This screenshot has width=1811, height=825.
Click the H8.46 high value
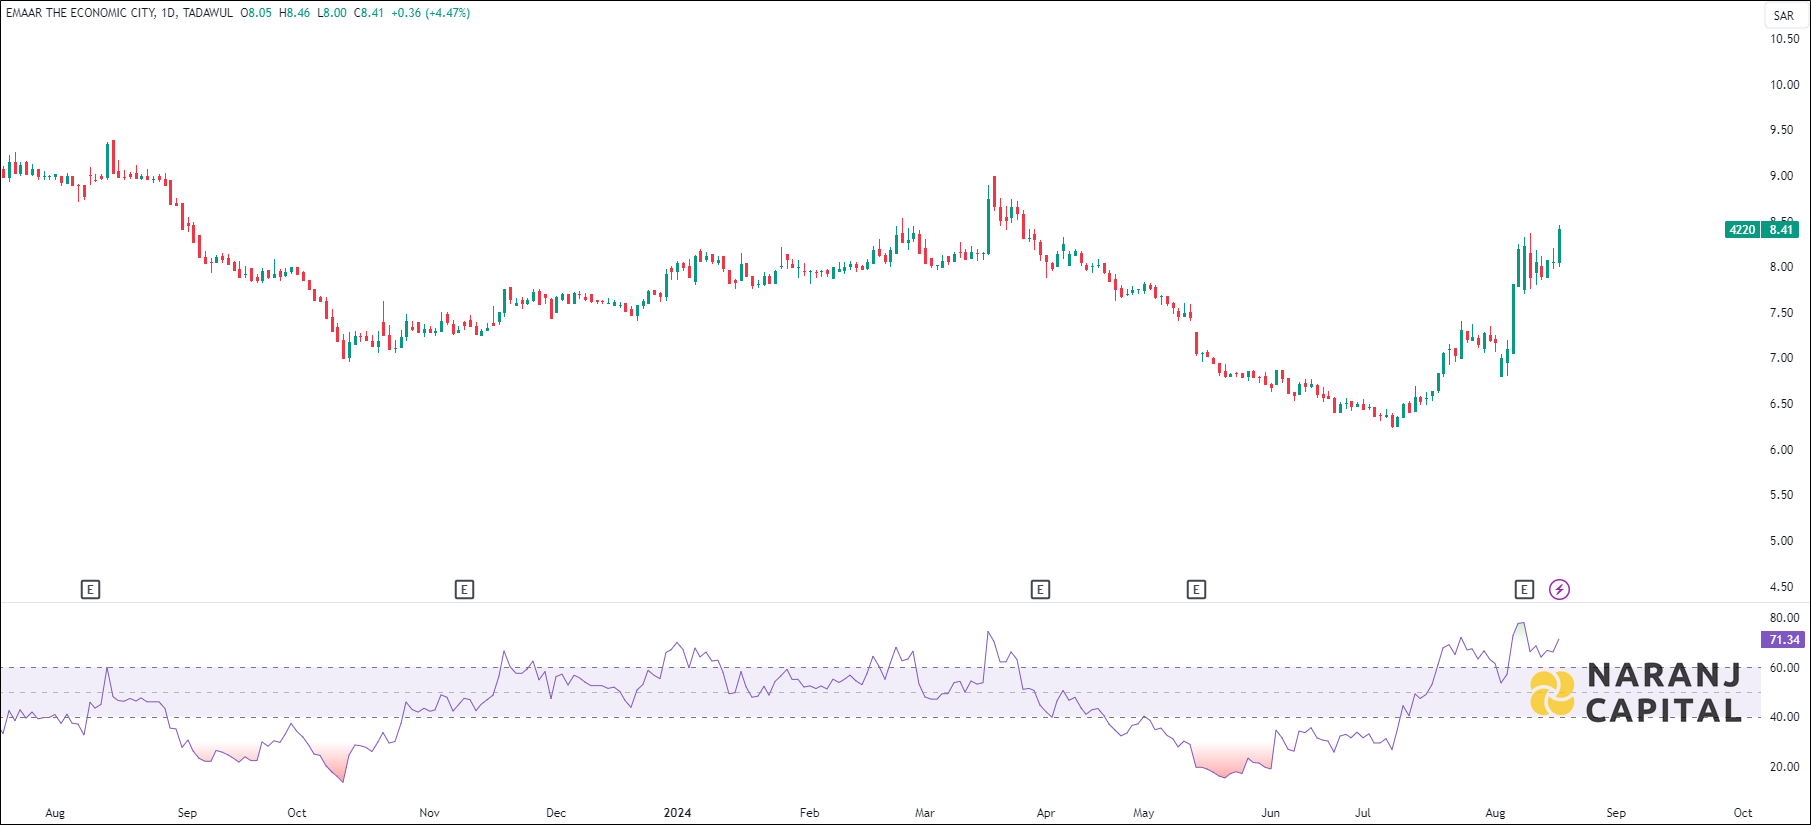point(294,13)
